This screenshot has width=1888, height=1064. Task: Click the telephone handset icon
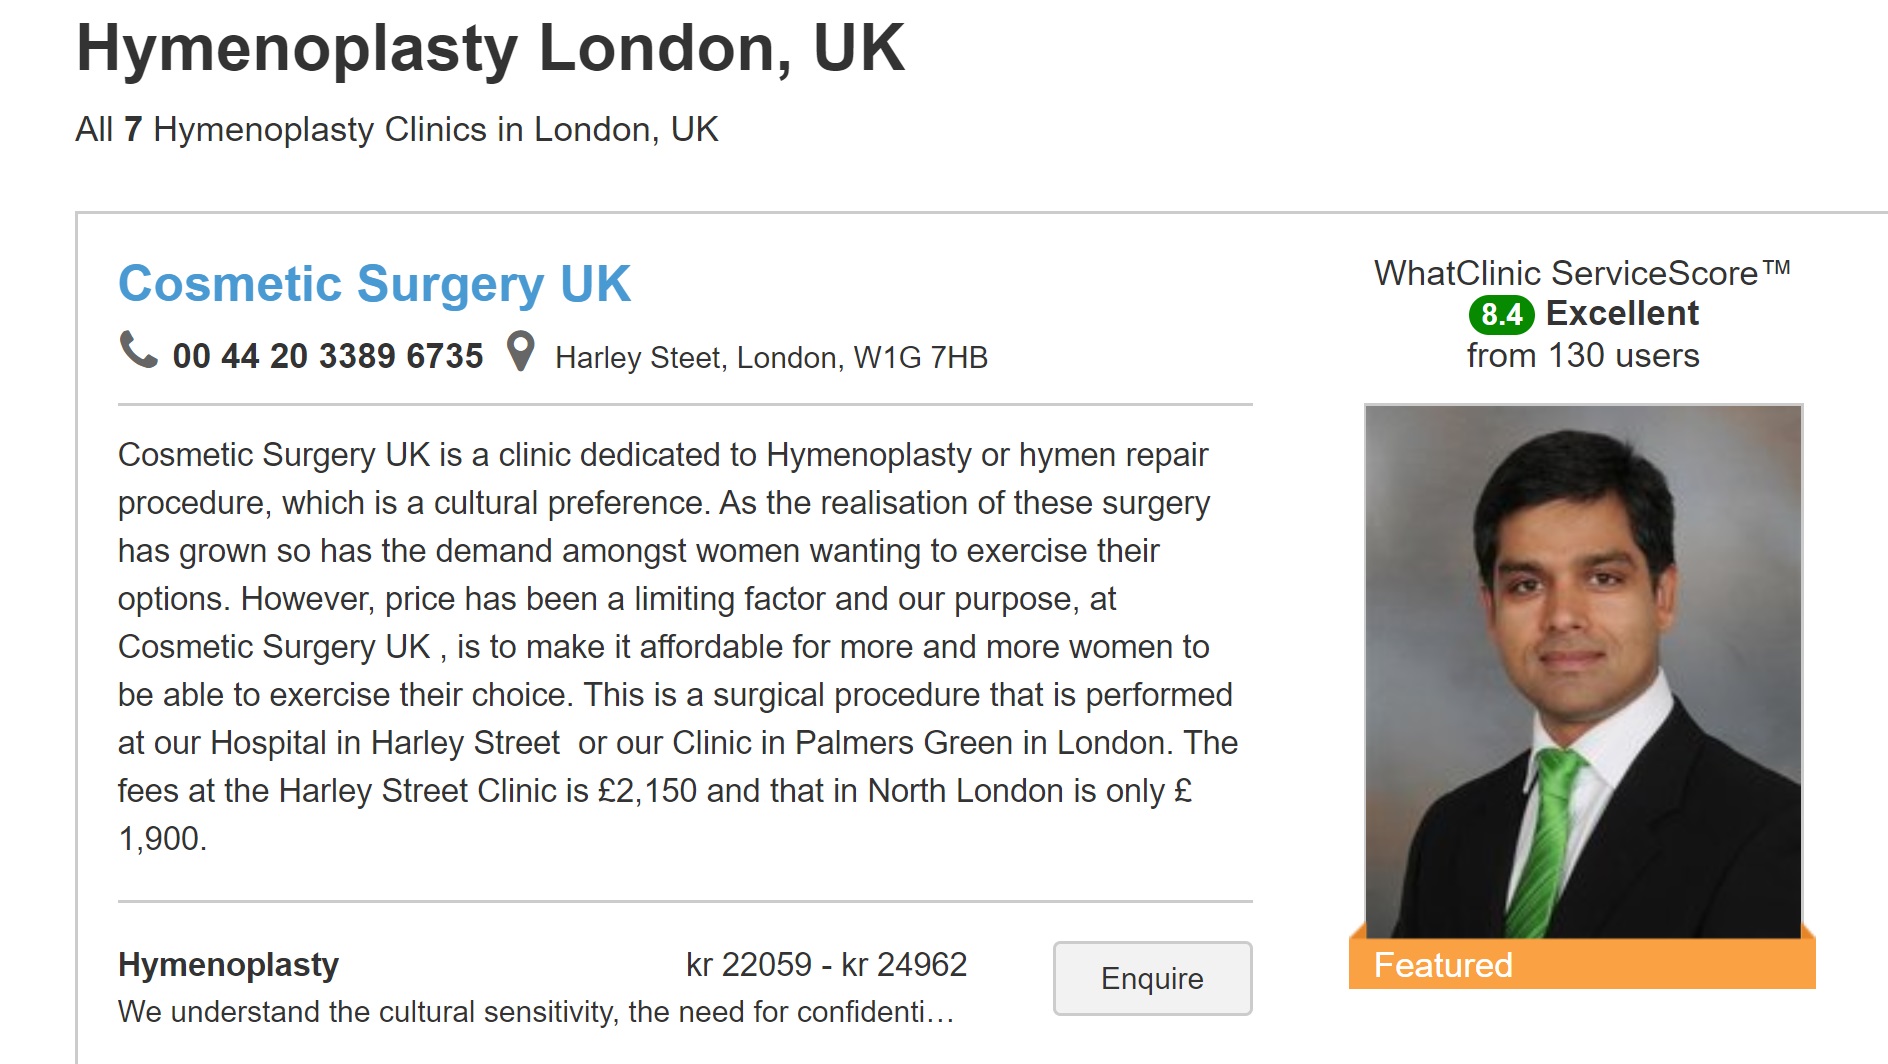pos(138,350)
